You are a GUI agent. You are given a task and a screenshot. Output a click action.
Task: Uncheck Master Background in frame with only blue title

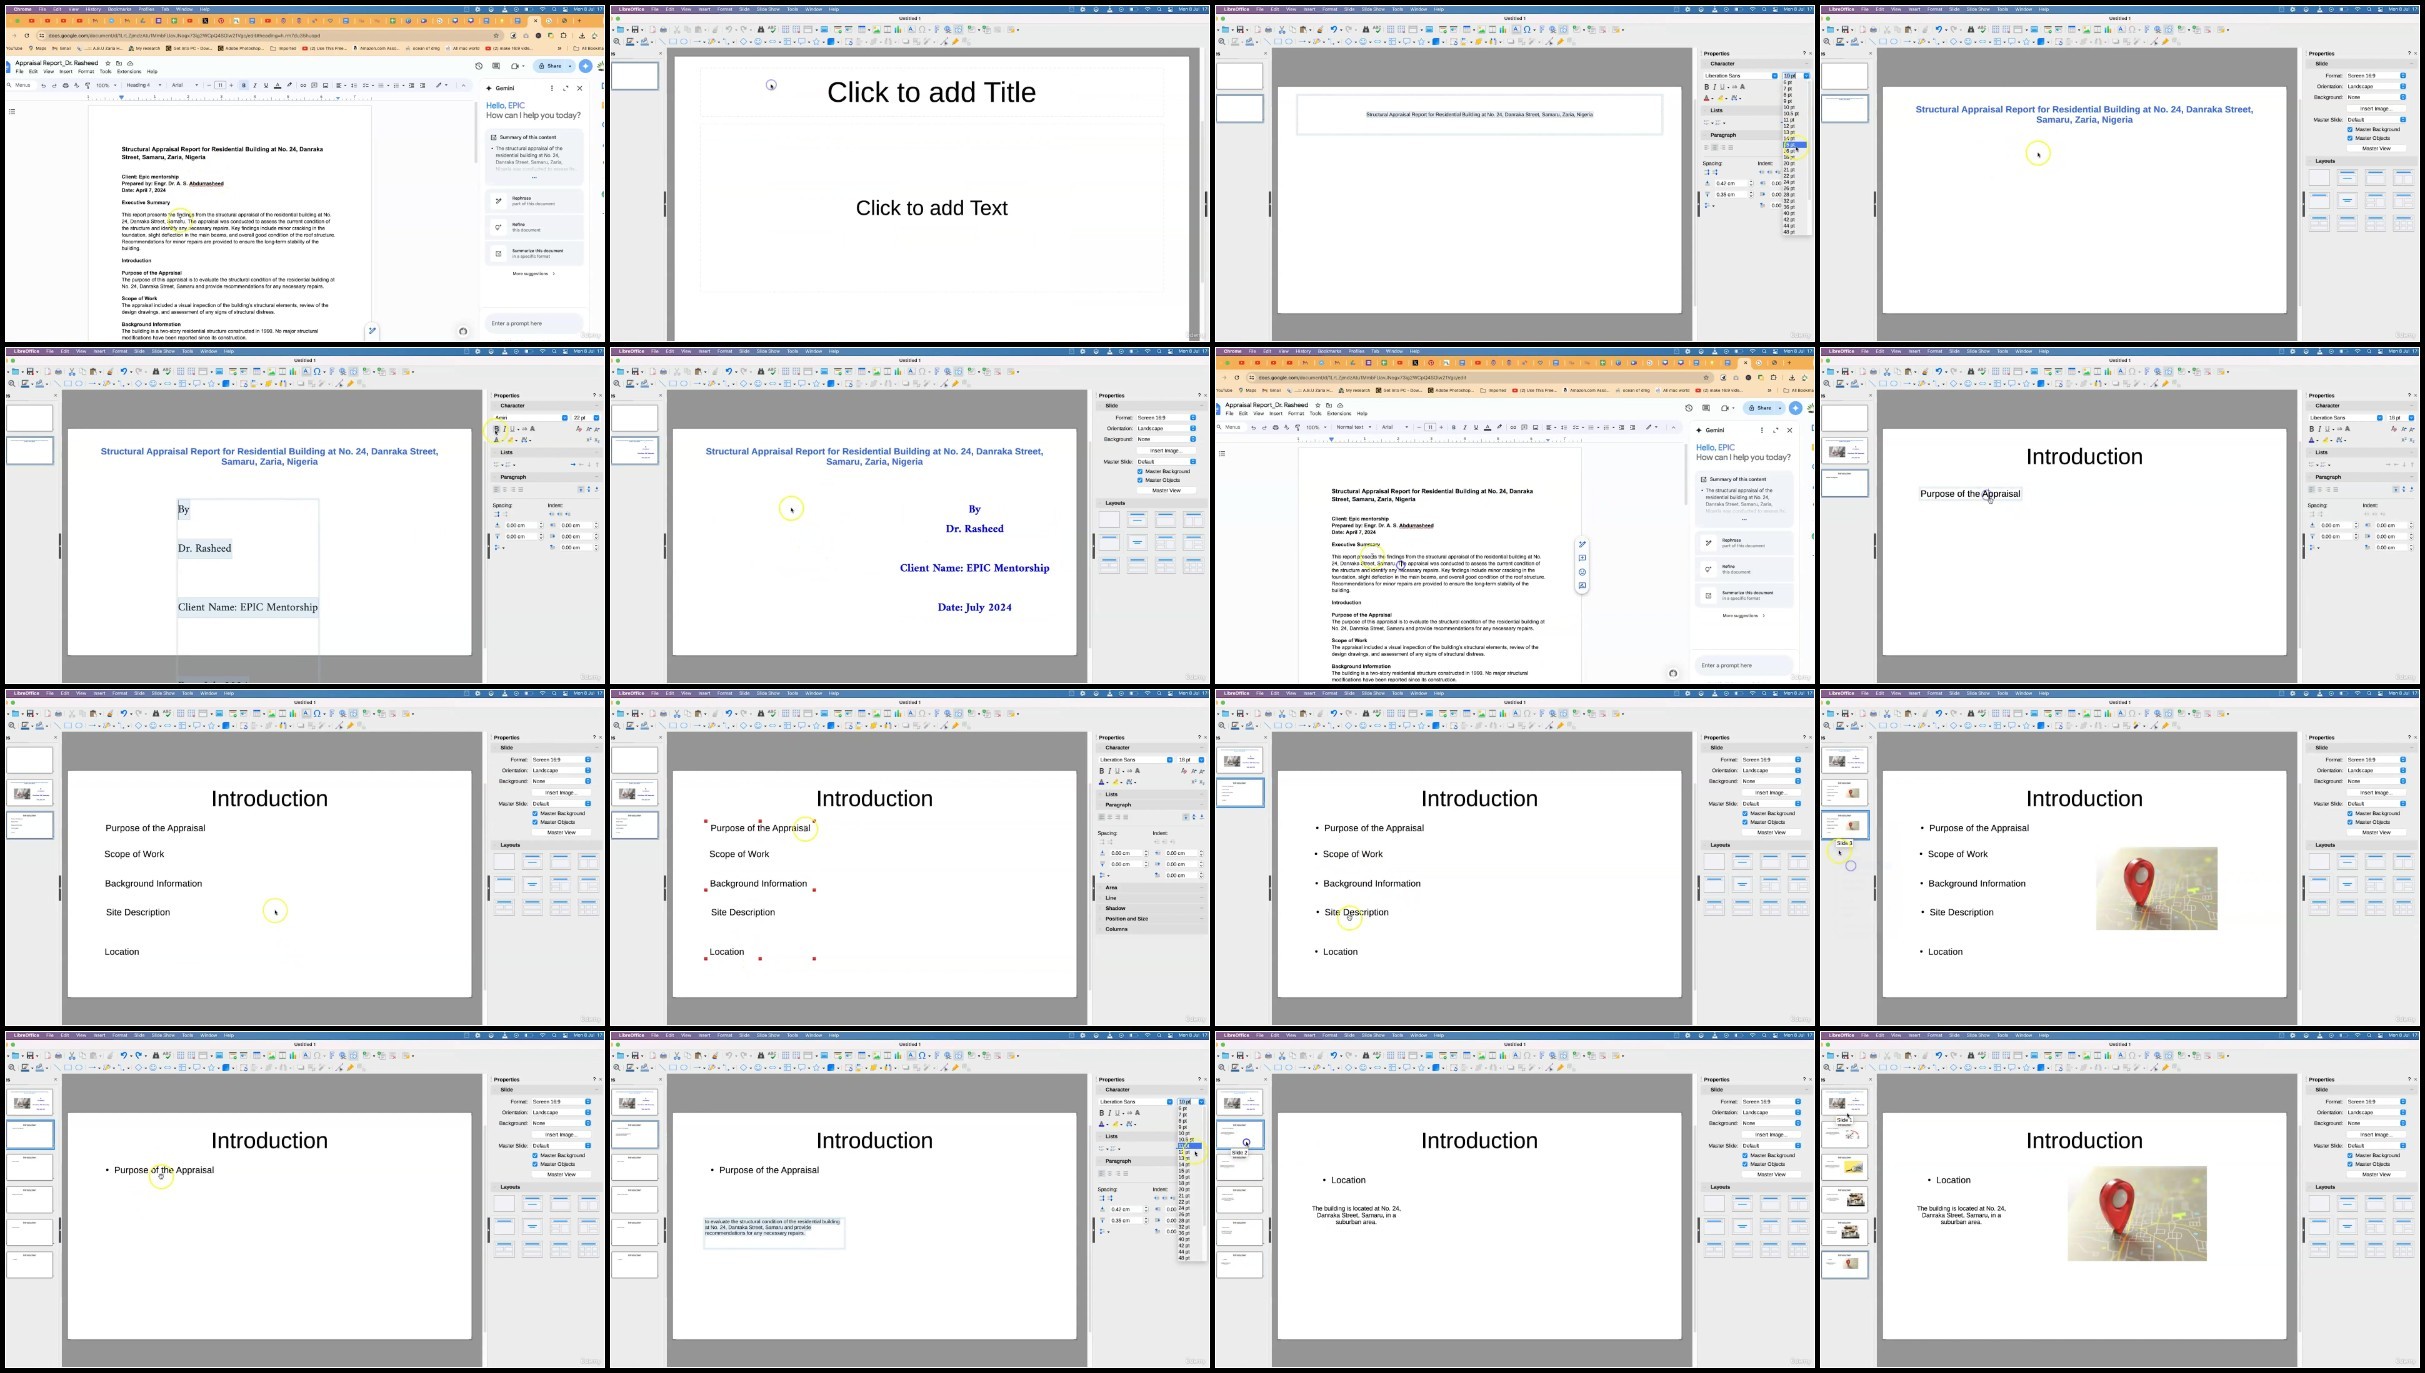point(2350,129)
